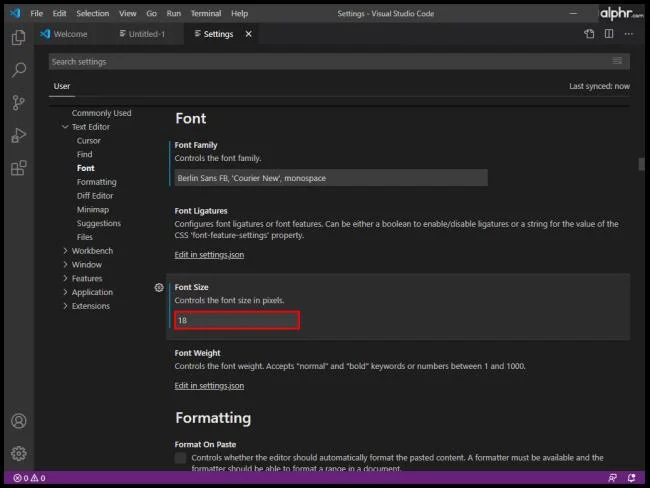Image resolution: width=650 pixels, height=488 pixels.
Task: Select Find in settings tree
Action: pos(84,154)
